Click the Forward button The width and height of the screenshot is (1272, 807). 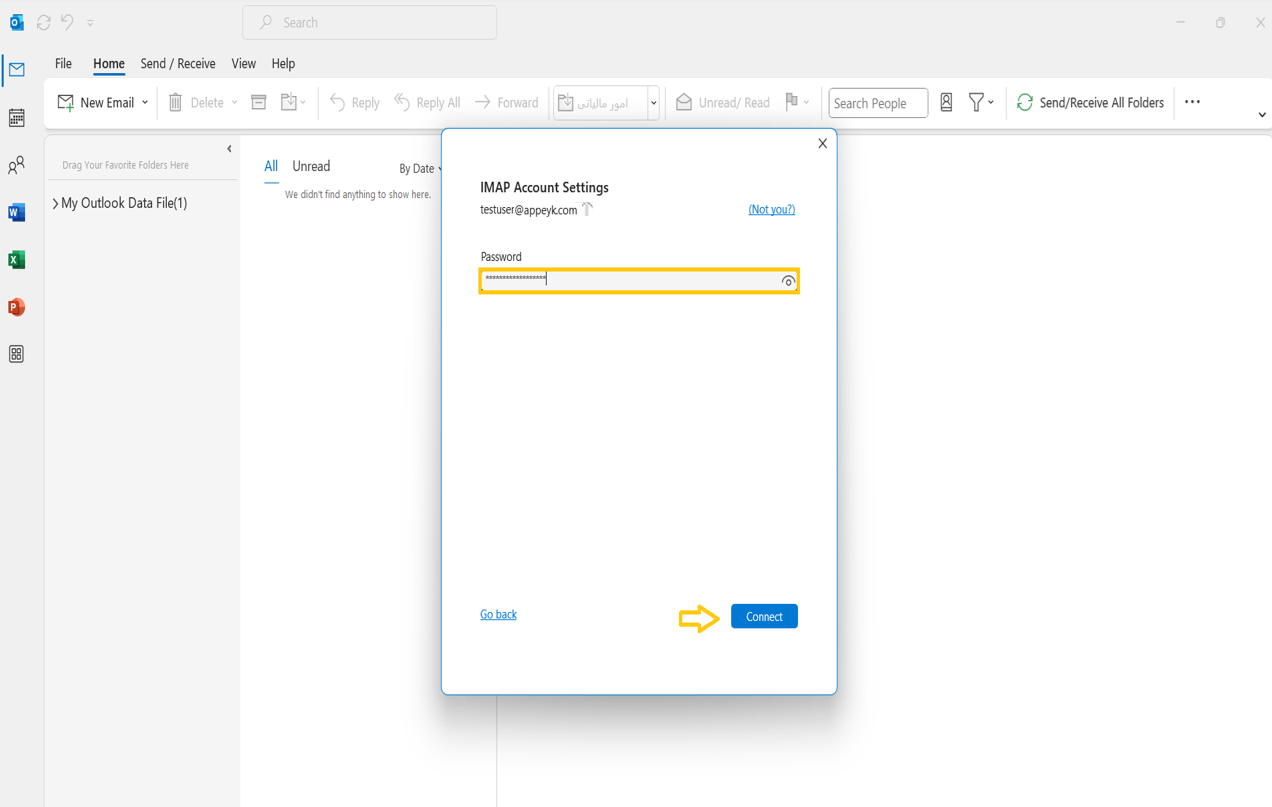(506, 102)
